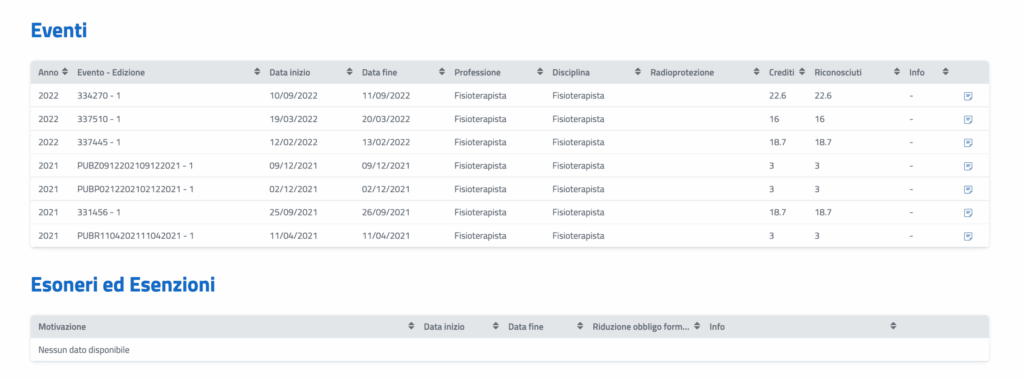Select event code PUBP0212202102122021 - 1
The width and height of the screenshot is (1024, 380).
[x=135, y=189]
